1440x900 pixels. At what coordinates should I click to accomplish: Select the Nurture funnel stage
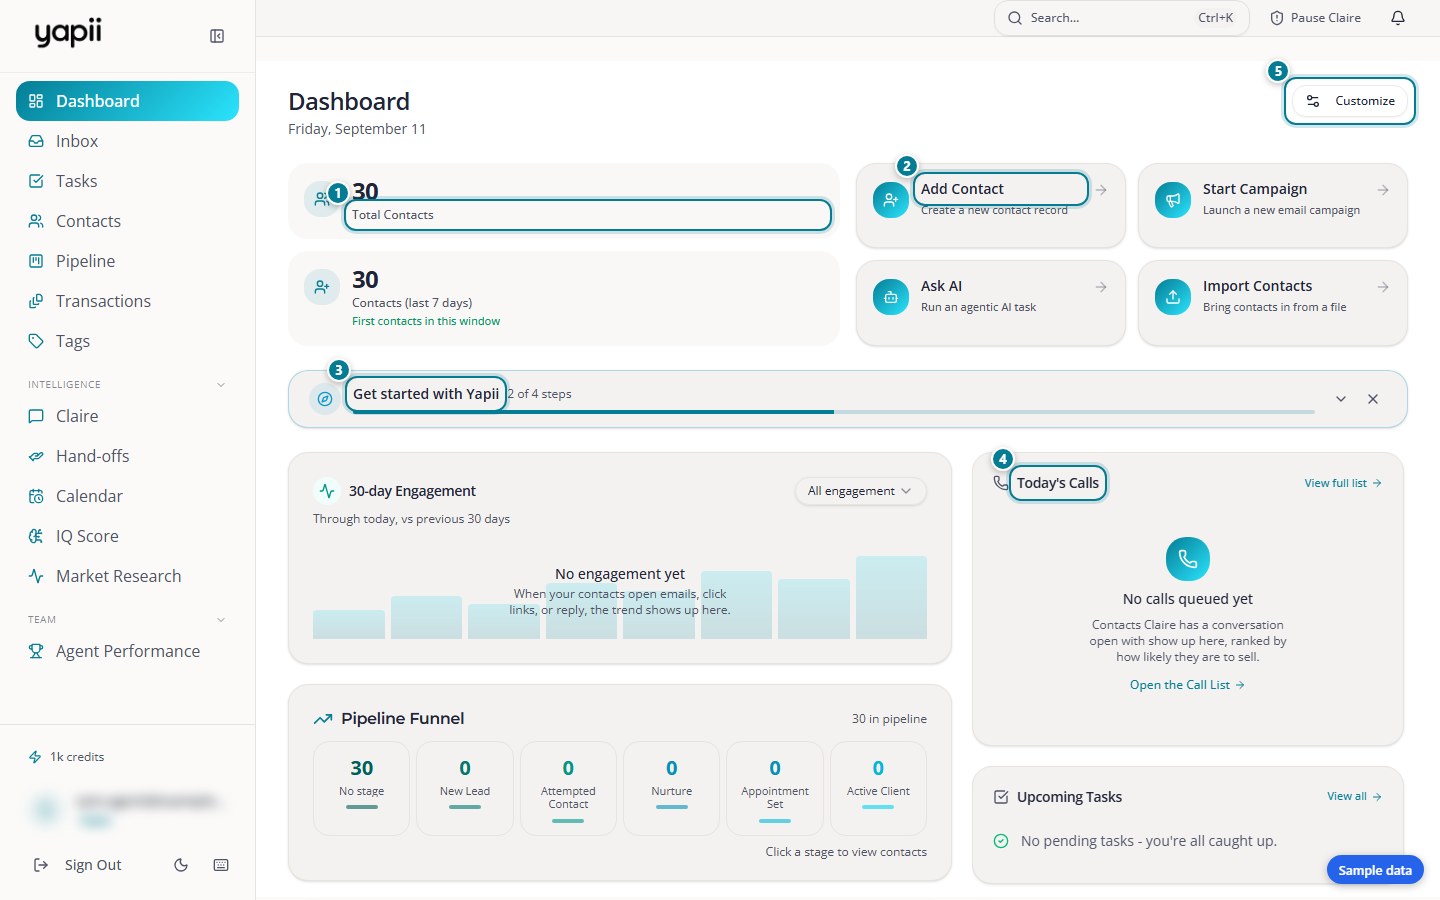pos(672,788)
